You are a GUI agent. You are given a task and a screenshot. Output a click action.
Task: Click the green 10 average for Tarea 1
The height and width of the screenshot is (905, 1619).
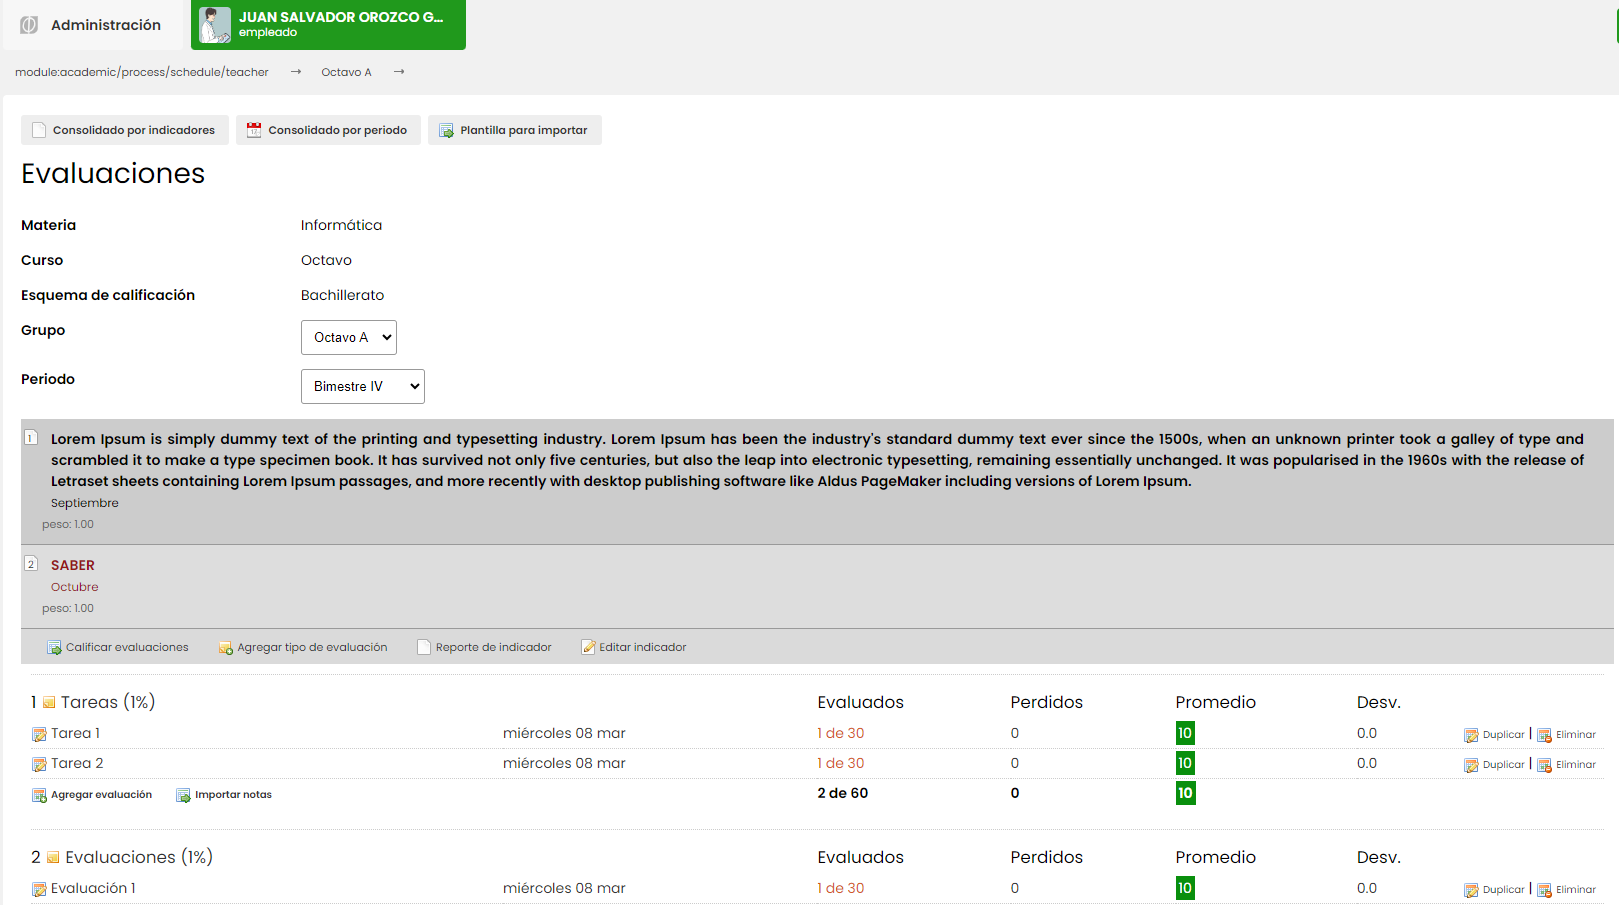[x=1185, y=733]
